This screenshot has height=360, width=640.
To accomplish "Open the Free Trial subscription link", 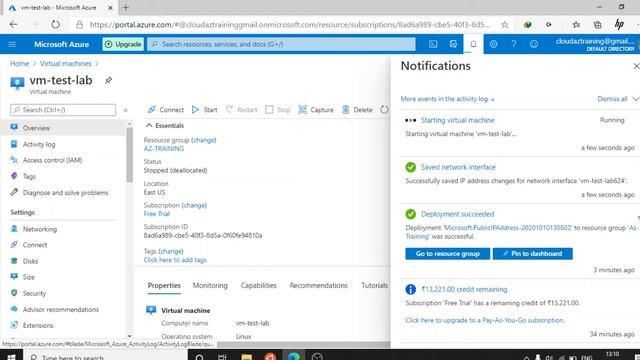I will click(156, 214).
